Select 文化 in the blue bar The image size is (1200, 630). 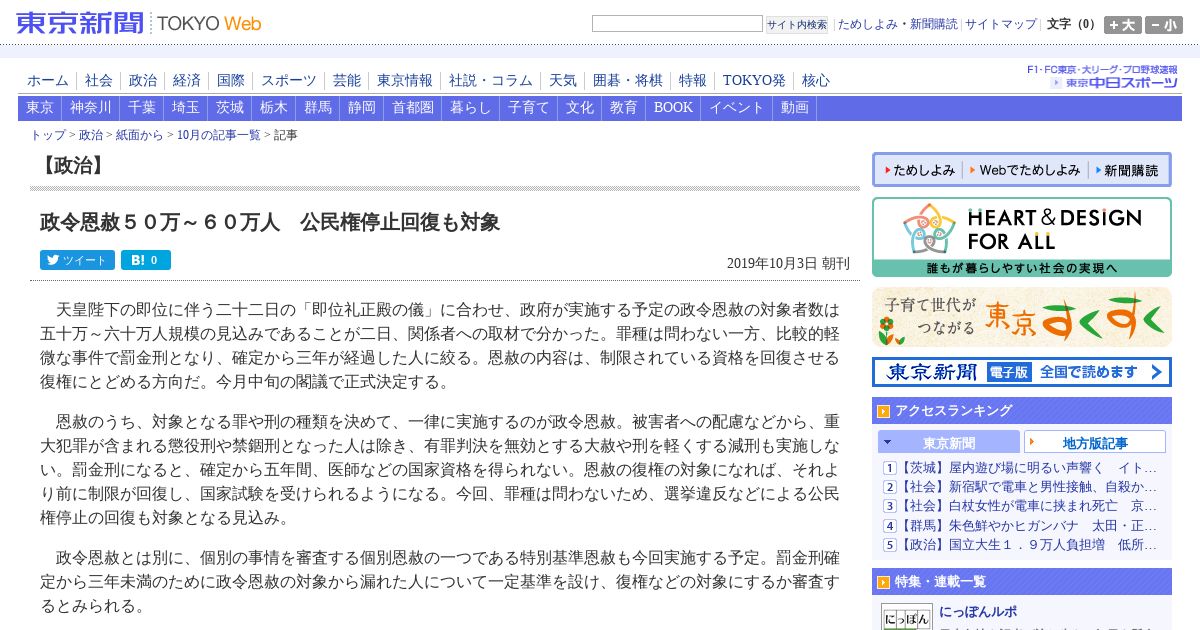pyautogui.click(x=580, y=108)
